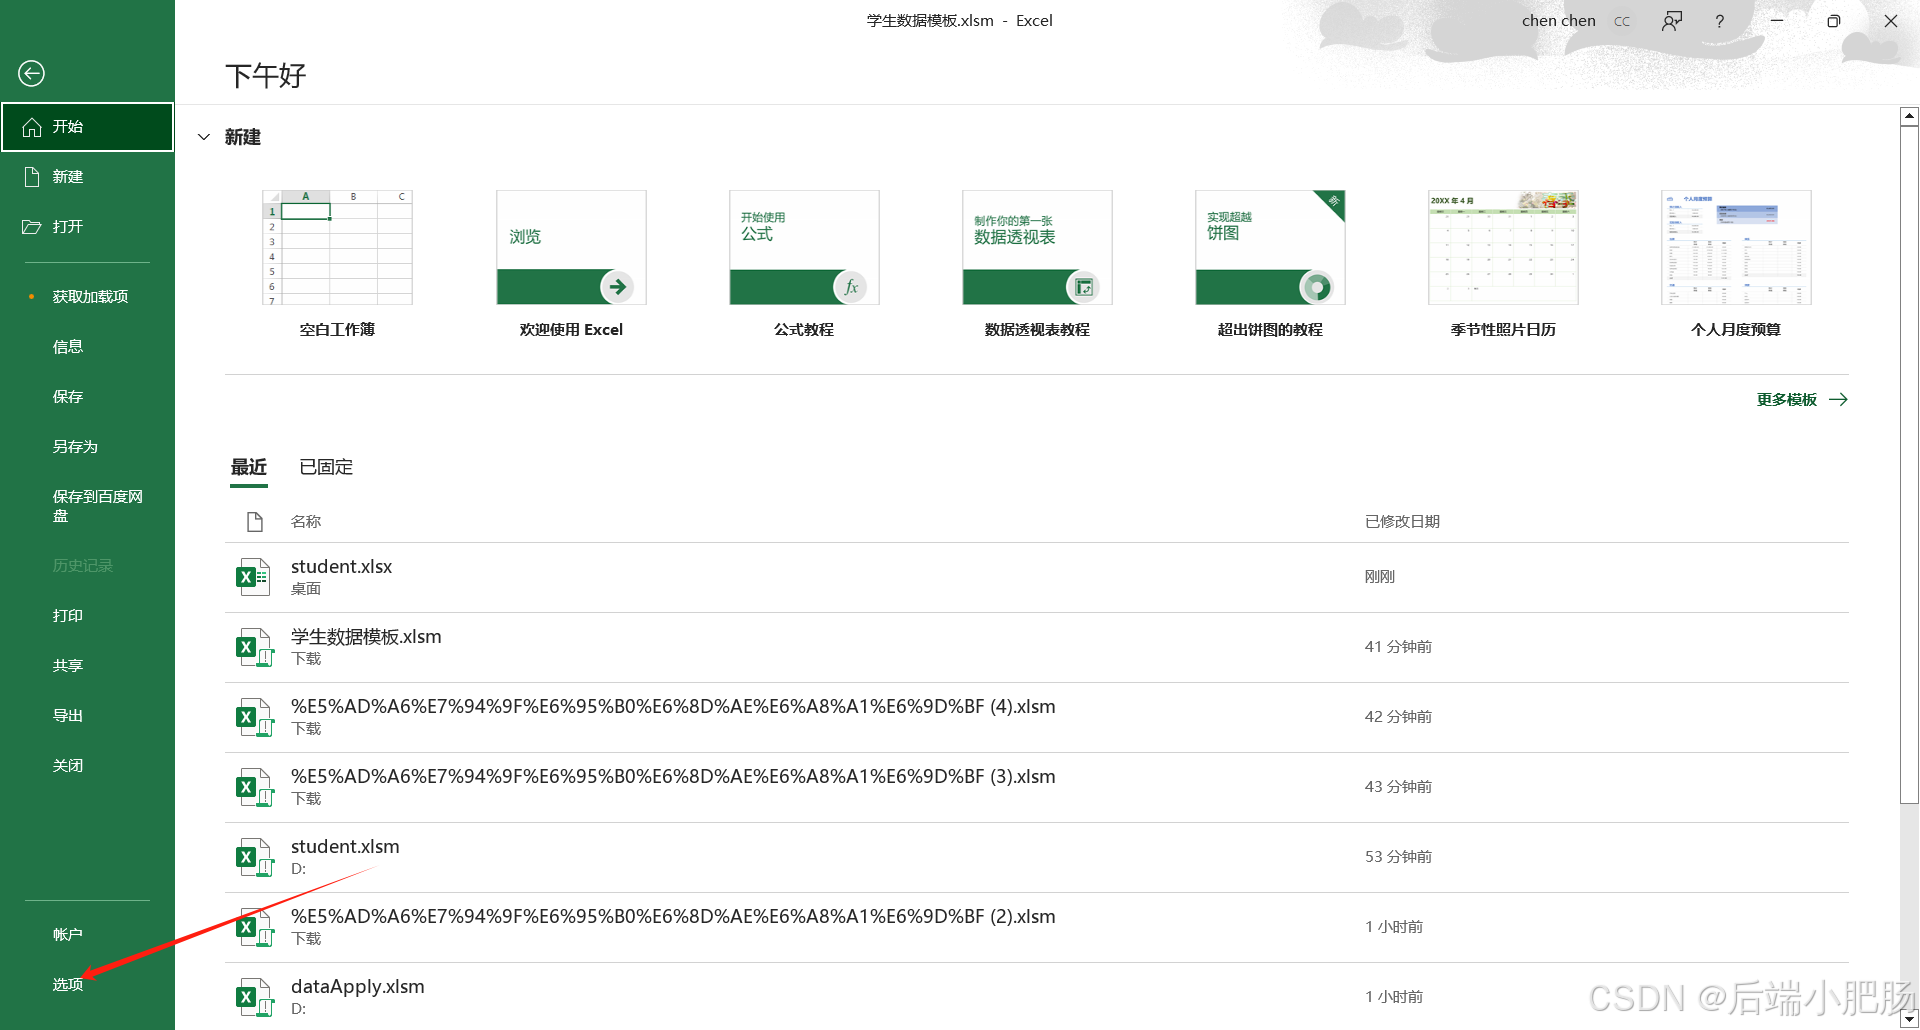Viewport: 1920px width, 1030px height.
Task: Click the CC account avatar
Action: (1622, 21)
